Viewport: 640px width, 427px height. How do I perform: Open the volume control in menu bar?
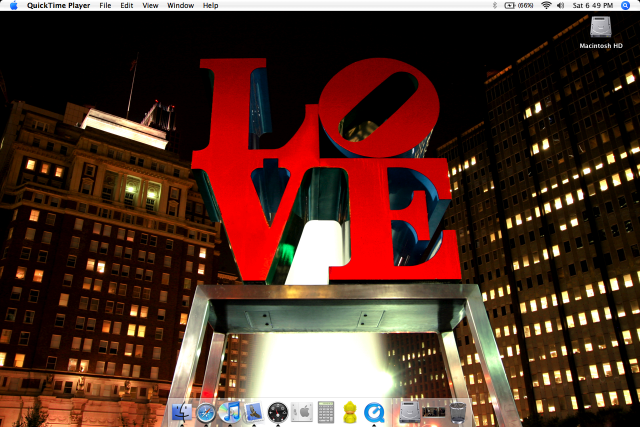(560, 6)
